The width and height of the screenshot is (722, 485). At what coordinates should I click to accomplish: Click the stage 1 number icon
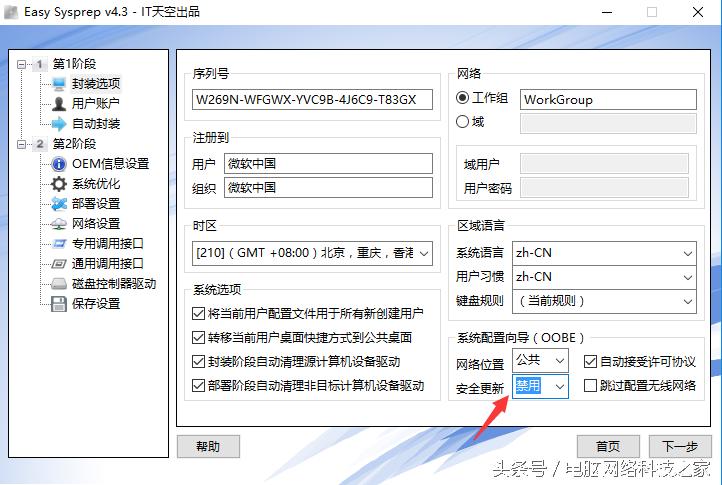click(x=40, y=64)
